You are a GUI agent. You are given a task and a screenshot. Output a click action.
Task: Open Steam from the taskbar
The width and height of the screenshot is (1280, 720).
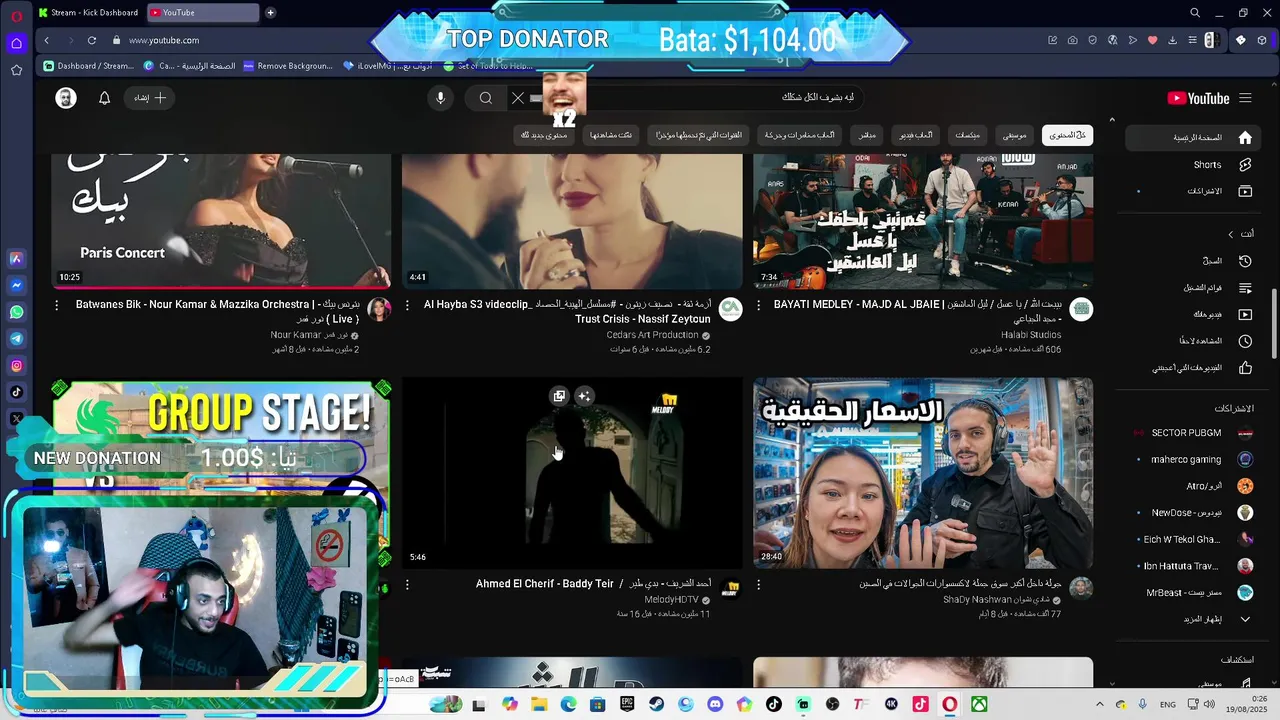click(656, 705)
